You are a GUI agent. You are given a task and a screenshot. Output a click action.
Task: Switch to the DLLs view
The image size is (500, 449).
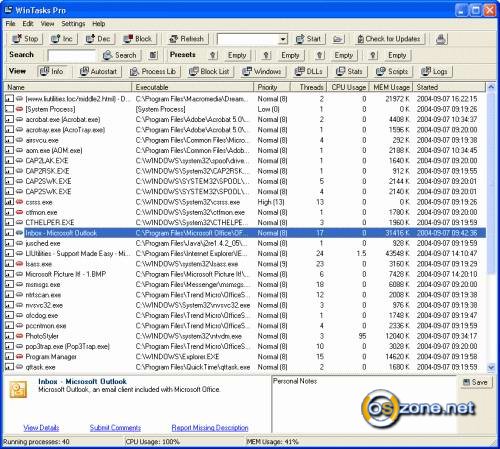click(309, 72)
